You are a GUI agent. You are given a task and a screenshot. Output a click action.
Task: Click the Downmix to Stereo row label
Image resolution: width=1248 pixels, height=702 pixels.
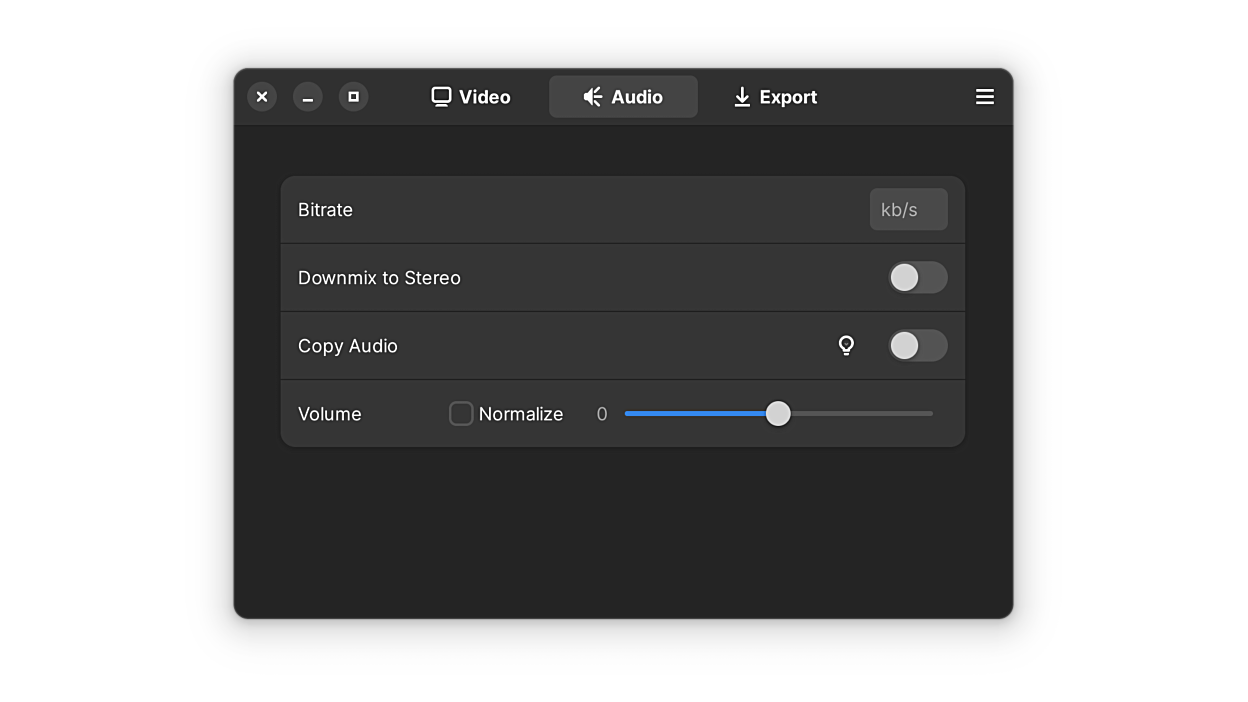pos(379,278)
